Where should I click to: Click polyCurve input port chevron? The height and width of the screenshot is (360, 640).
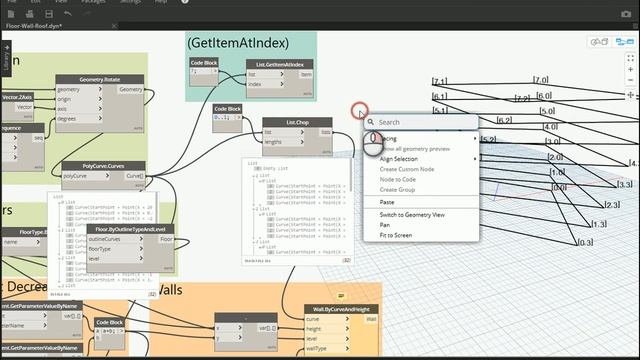pos(107,176)
